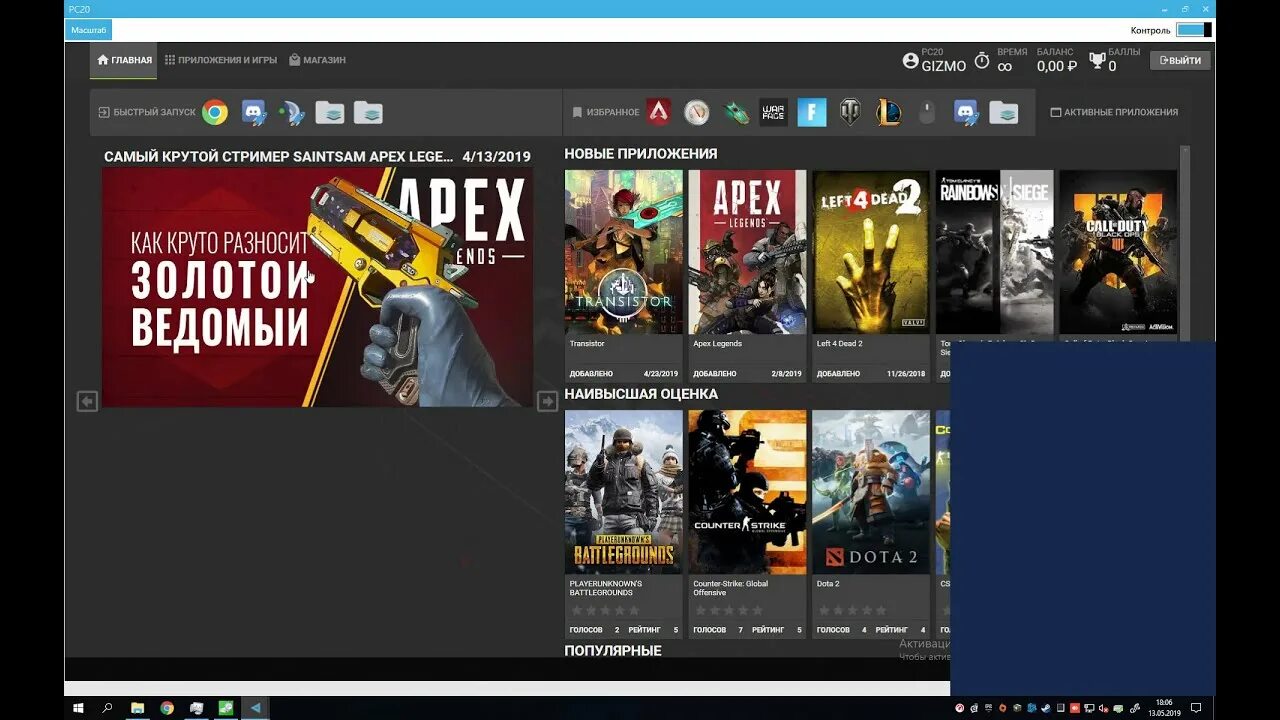The height and width of the screenshot is (720, 1280).
Task: Open first folder icon in quick launch
Action: (x=330, y=113)
